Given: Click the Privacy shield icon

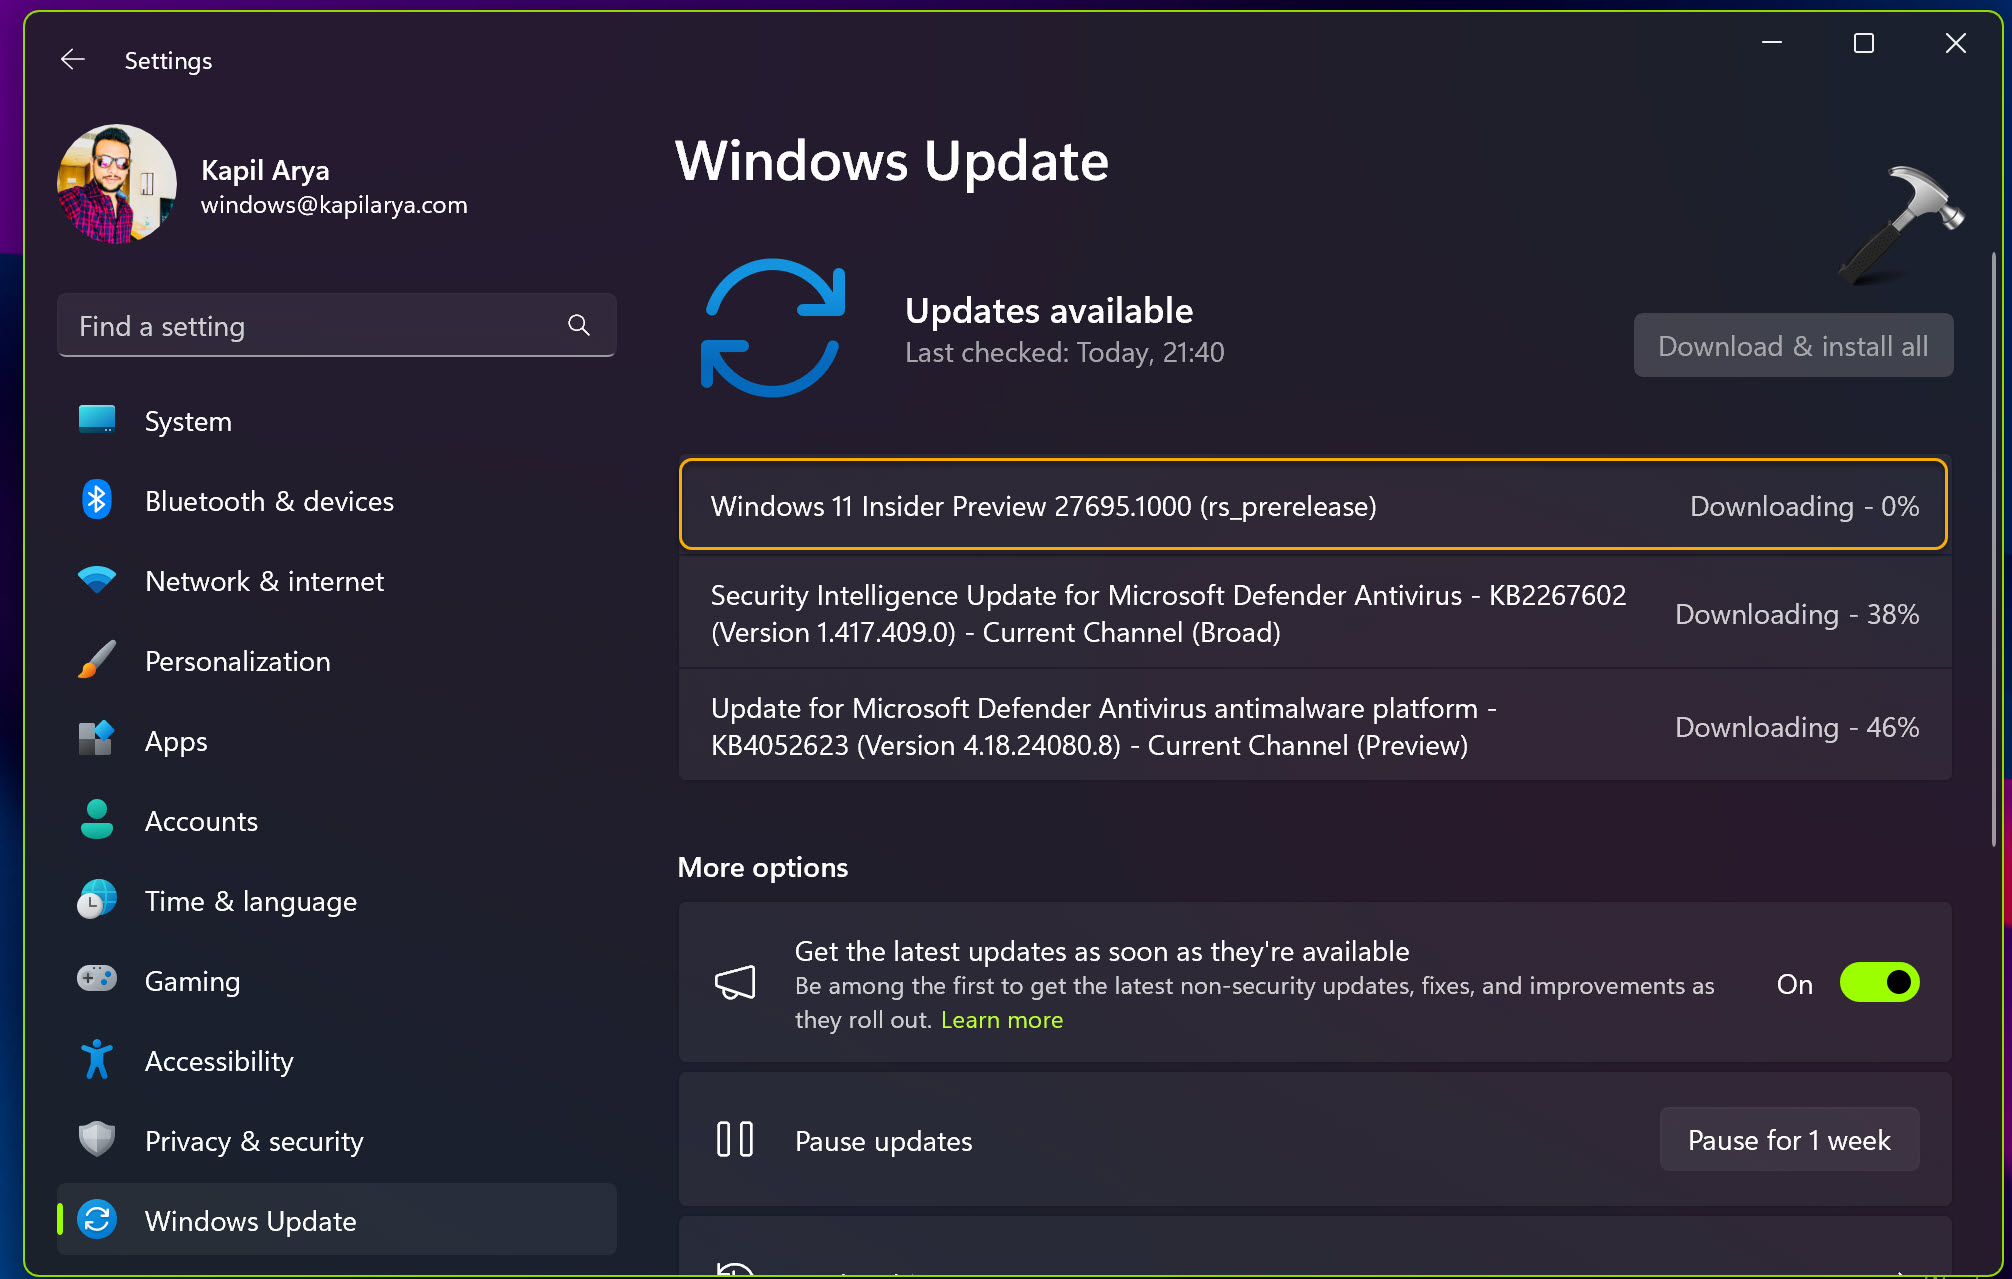Looking at the screenshot, I should pyautogui.click(x=97, y=1139).
